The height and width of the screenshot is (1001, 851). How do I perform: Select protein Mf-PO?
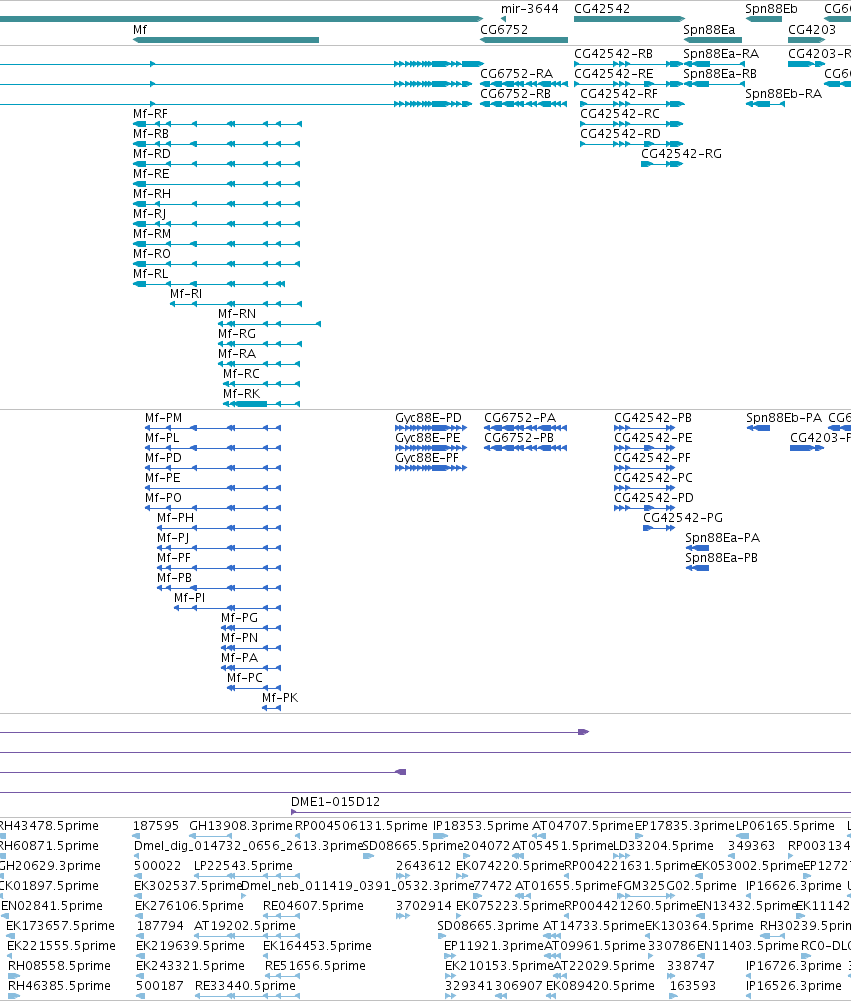click(x=163, y=498)
